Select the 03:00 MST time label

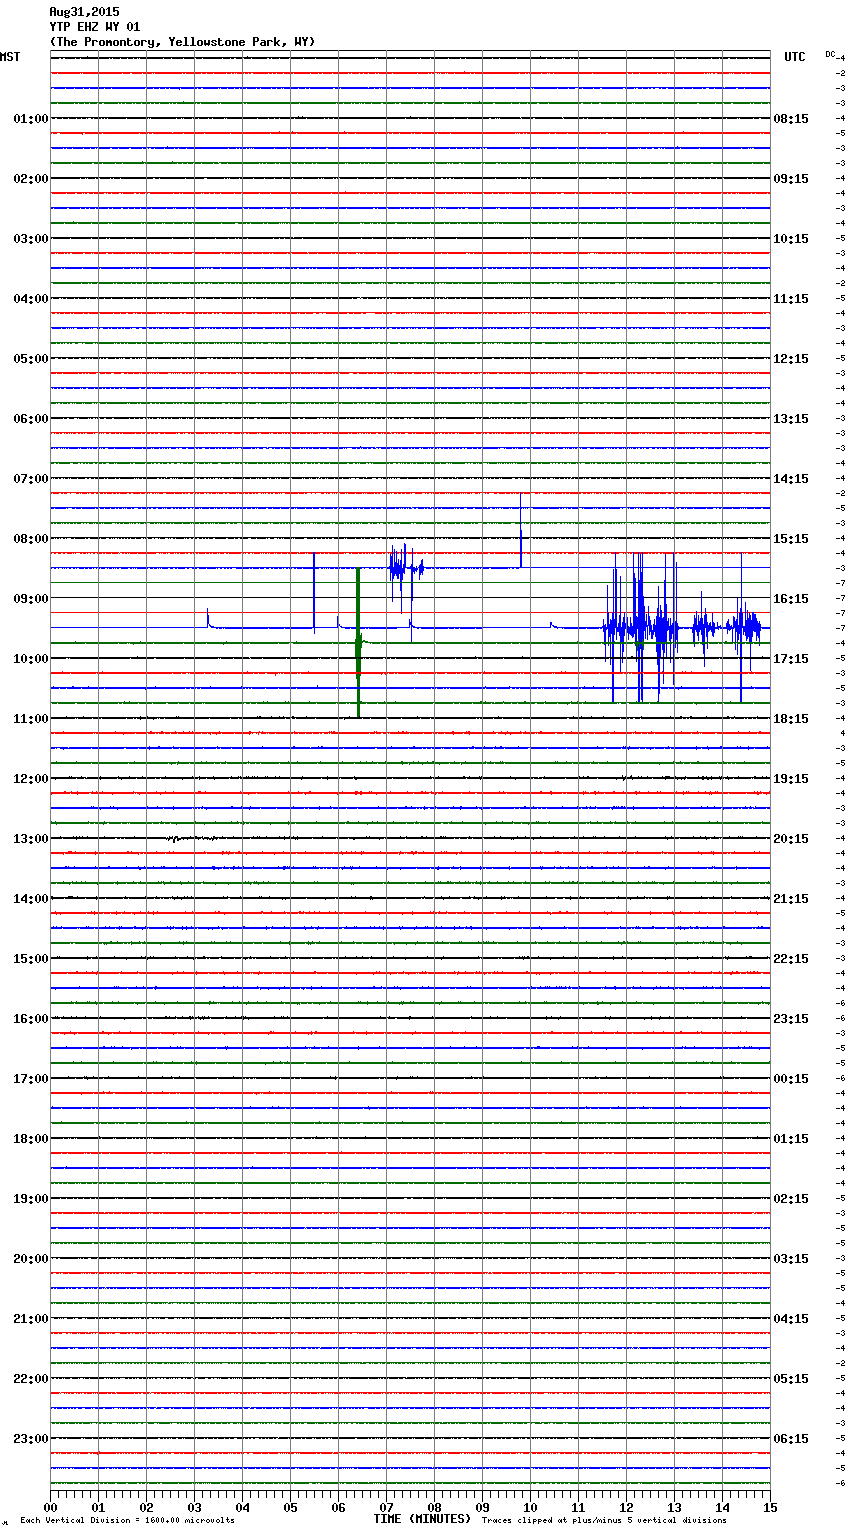point(31,239)
